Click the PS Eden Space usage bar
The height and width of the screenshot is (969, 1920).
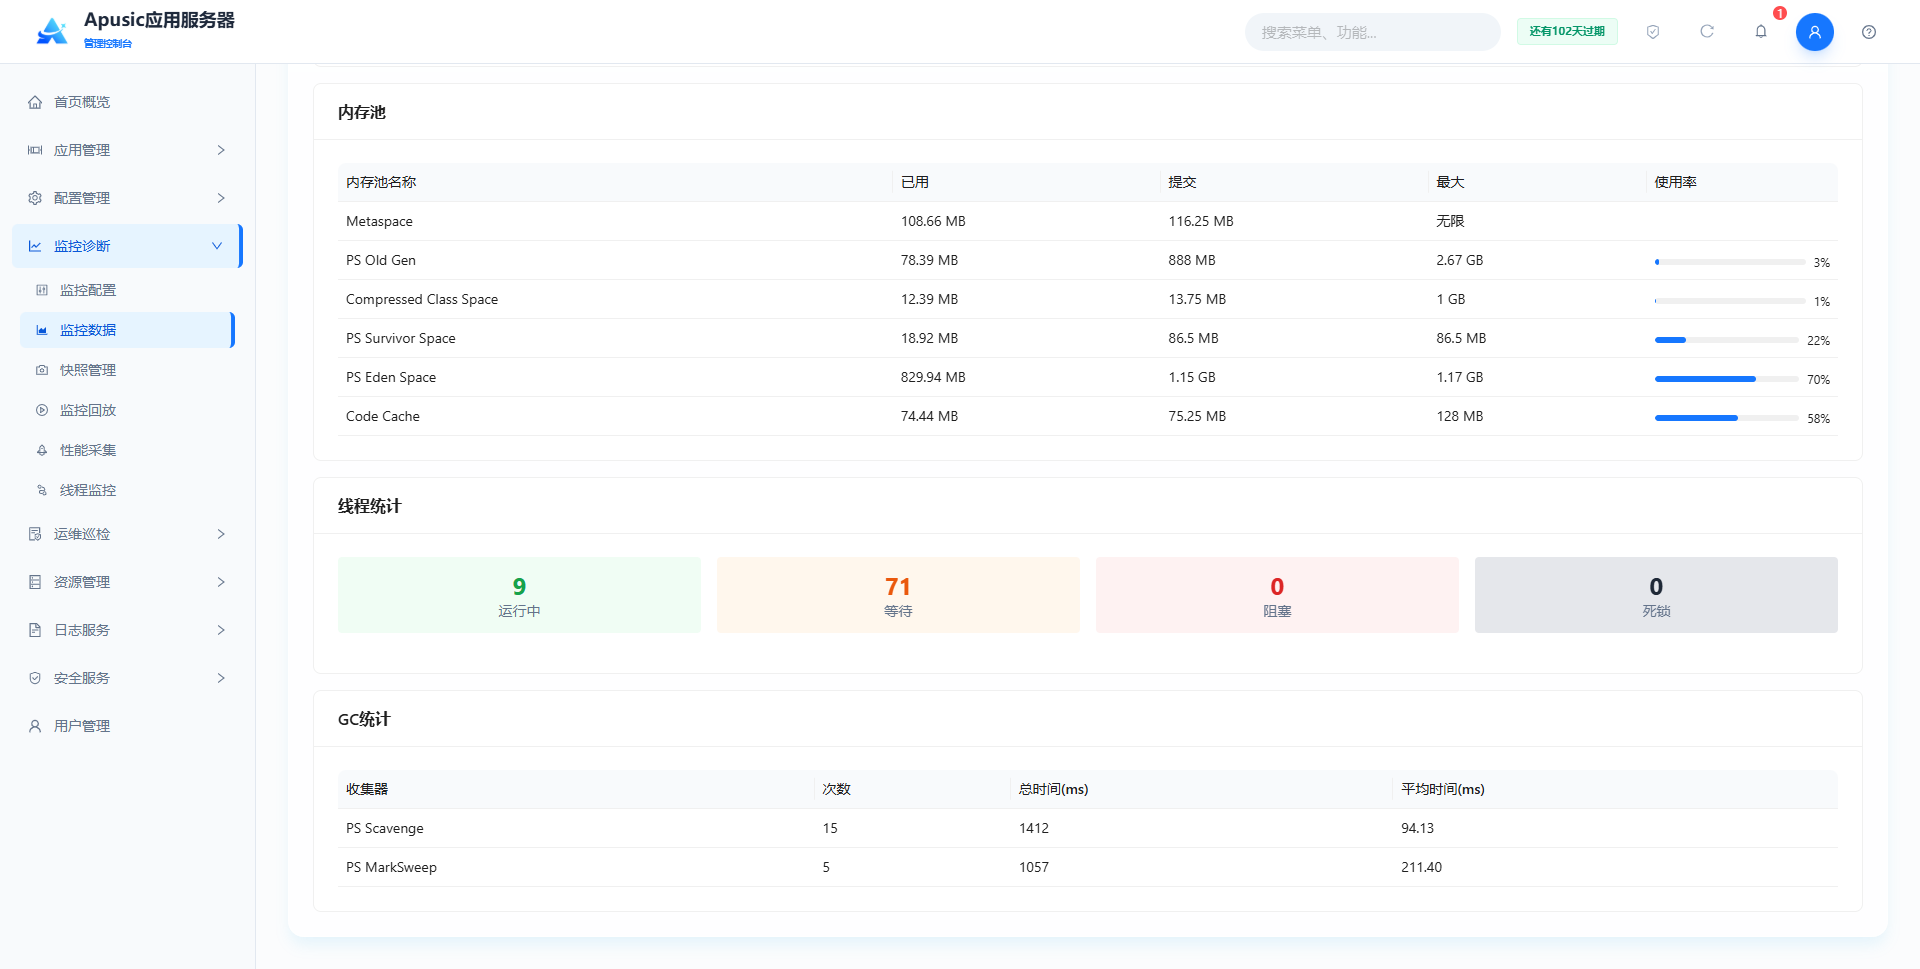(1726, 379)
